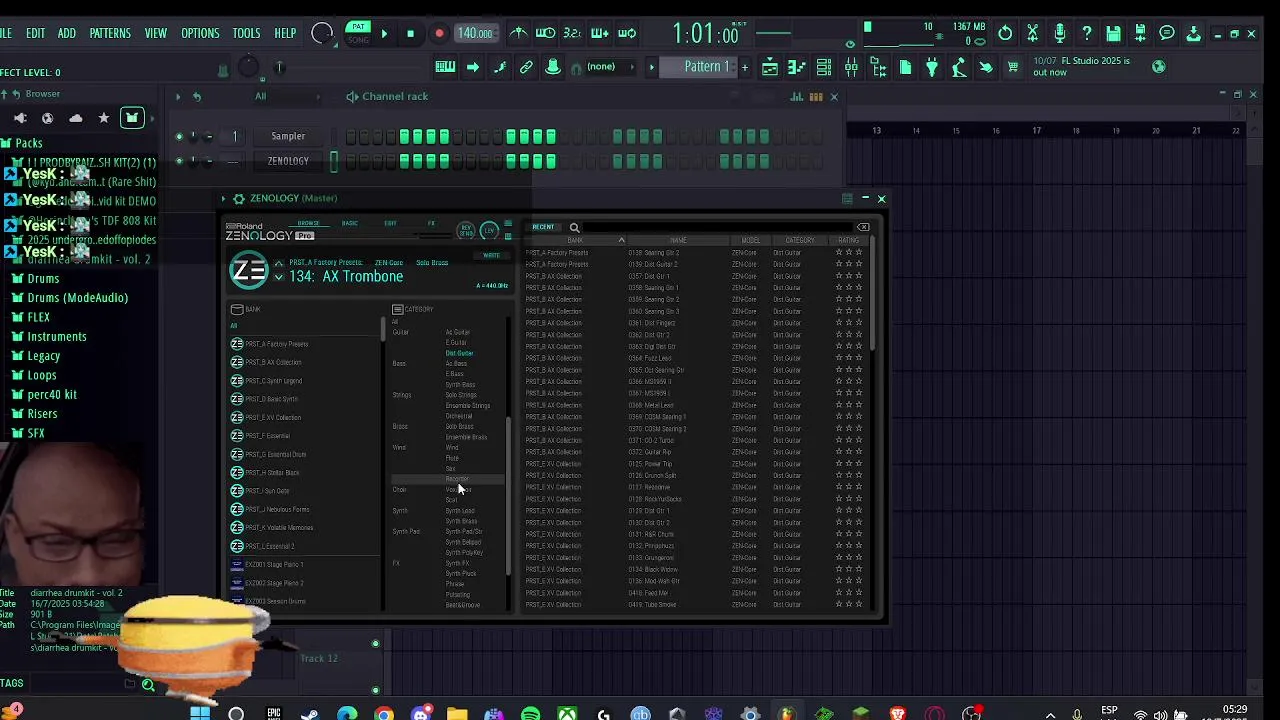Click the NAME column header in preset list

tap(678, 240)
